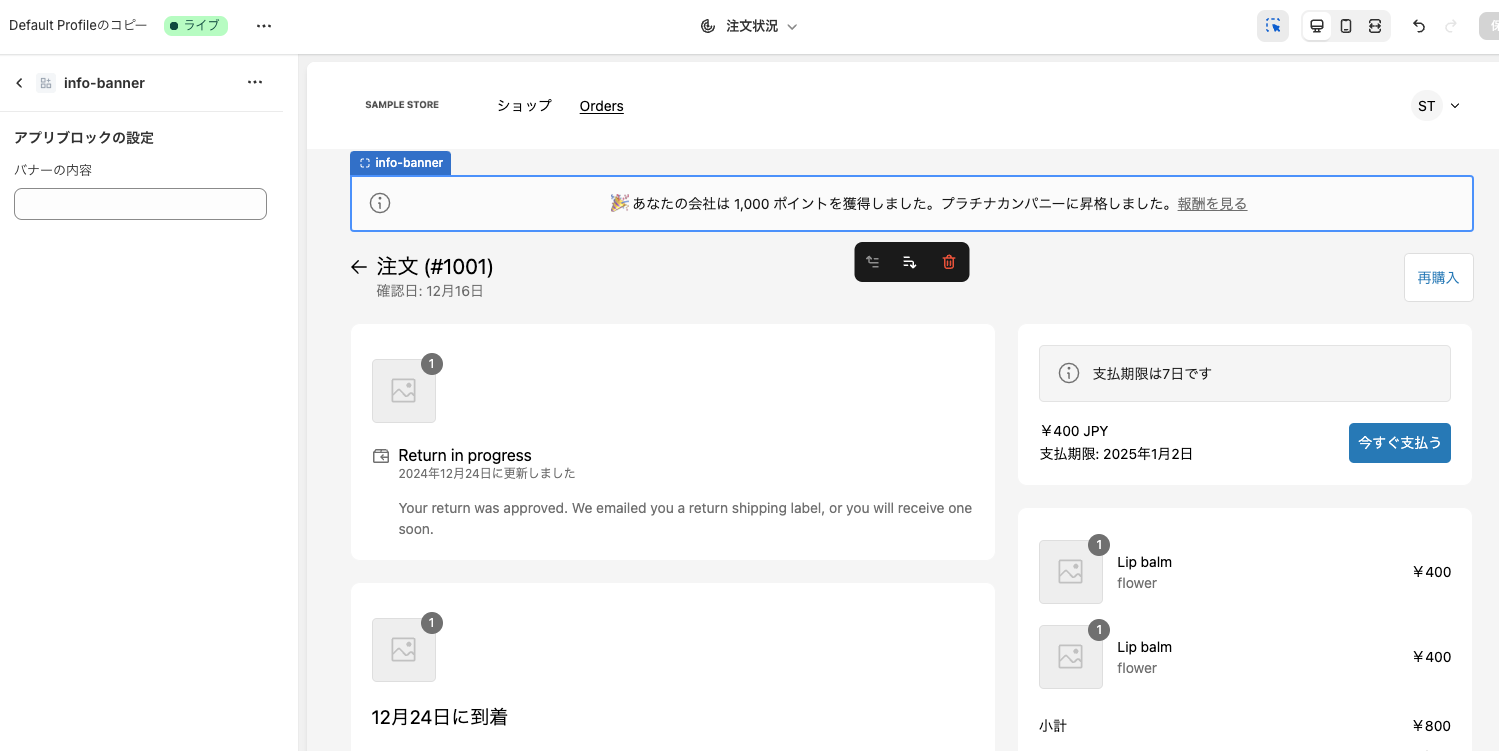1499x751 pixels.
Task: Click the Default Profileのコピー title
Action: pyautogui.click(x=78, y=26)
